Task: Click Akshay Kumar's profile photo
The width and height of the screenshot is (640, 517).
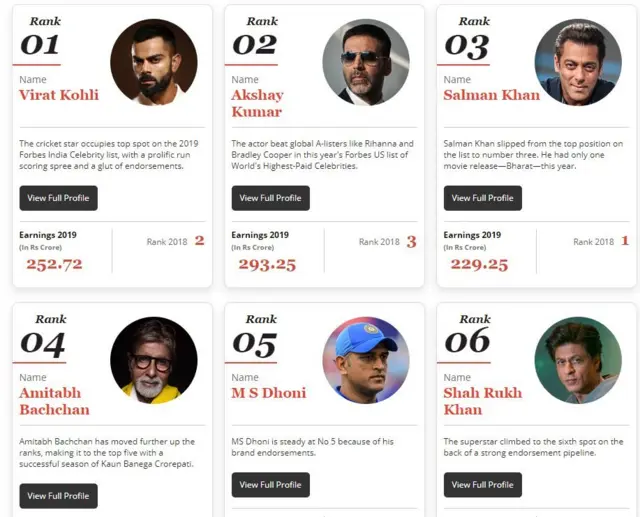Action: point(365,62)
